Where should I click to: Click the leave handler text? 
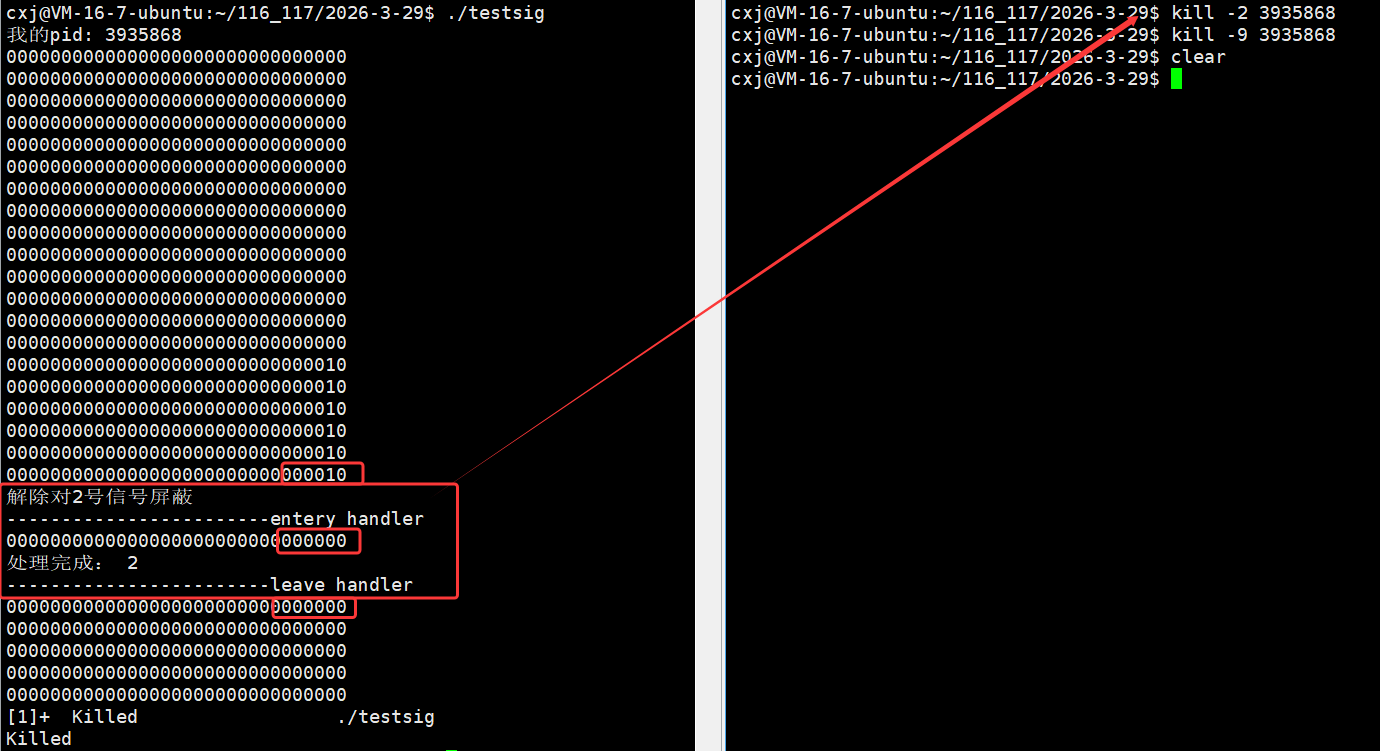[341, 585]
